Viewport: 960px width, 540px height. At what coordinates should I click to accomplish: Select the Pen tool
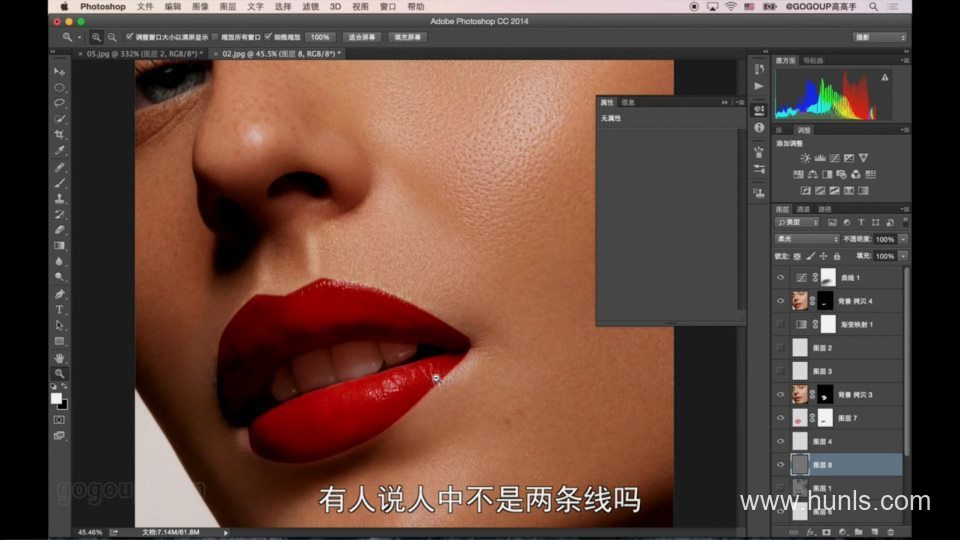tap(59, 294)
